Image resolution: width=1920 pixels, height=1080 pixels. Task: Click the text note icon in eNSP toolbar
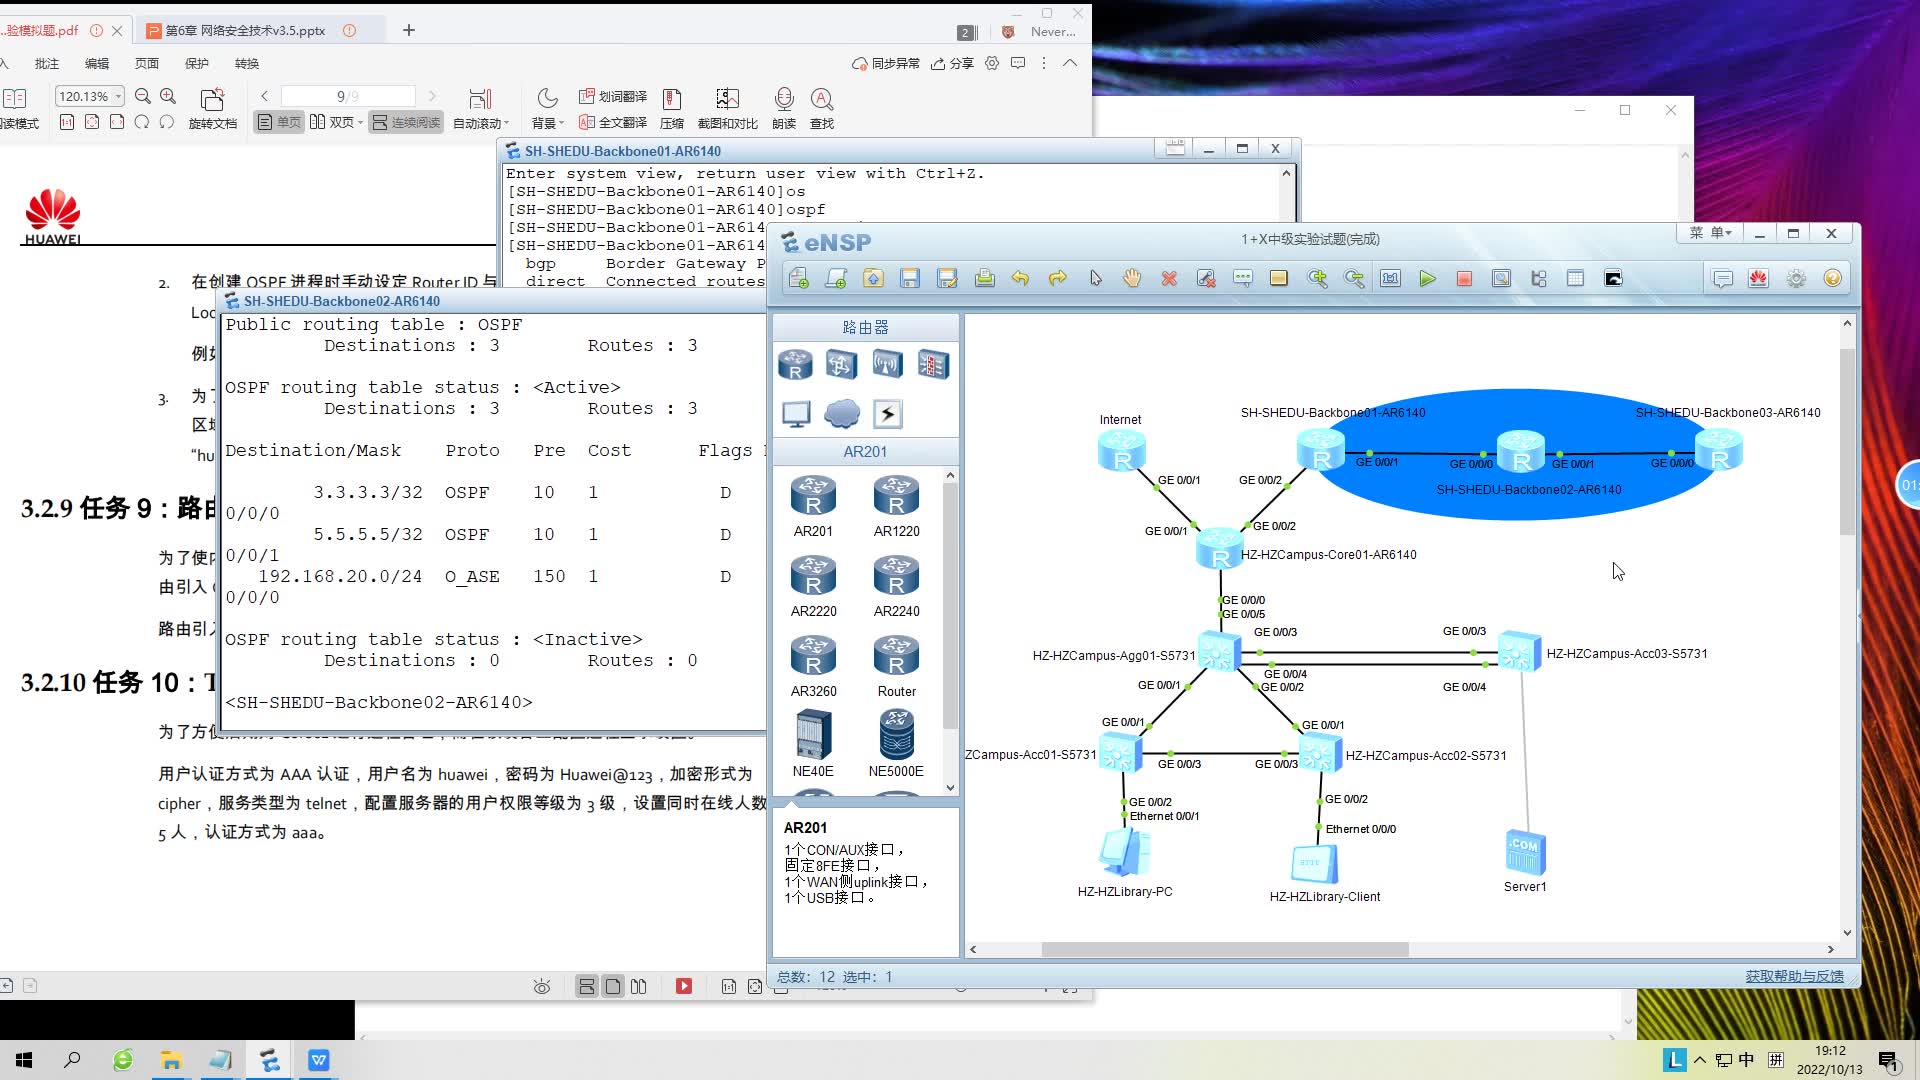[x=1242, y=279]
